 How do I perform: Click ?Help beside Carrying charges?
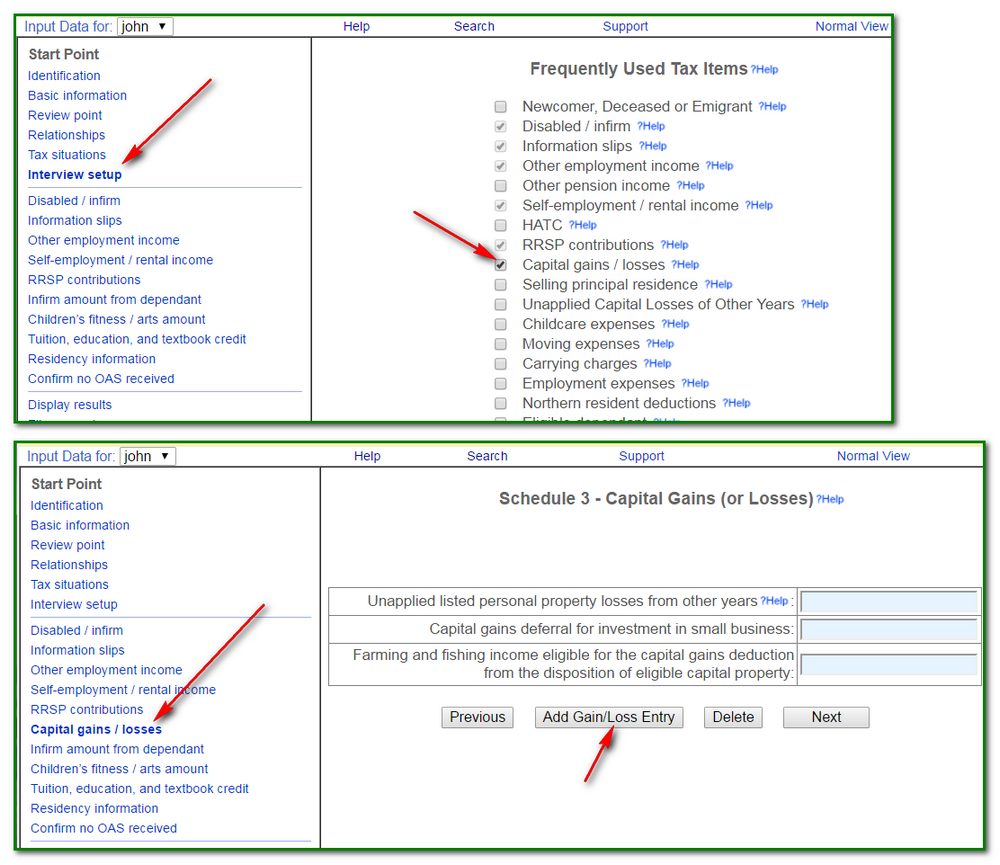pyautogui.click(x=658, y=364)
